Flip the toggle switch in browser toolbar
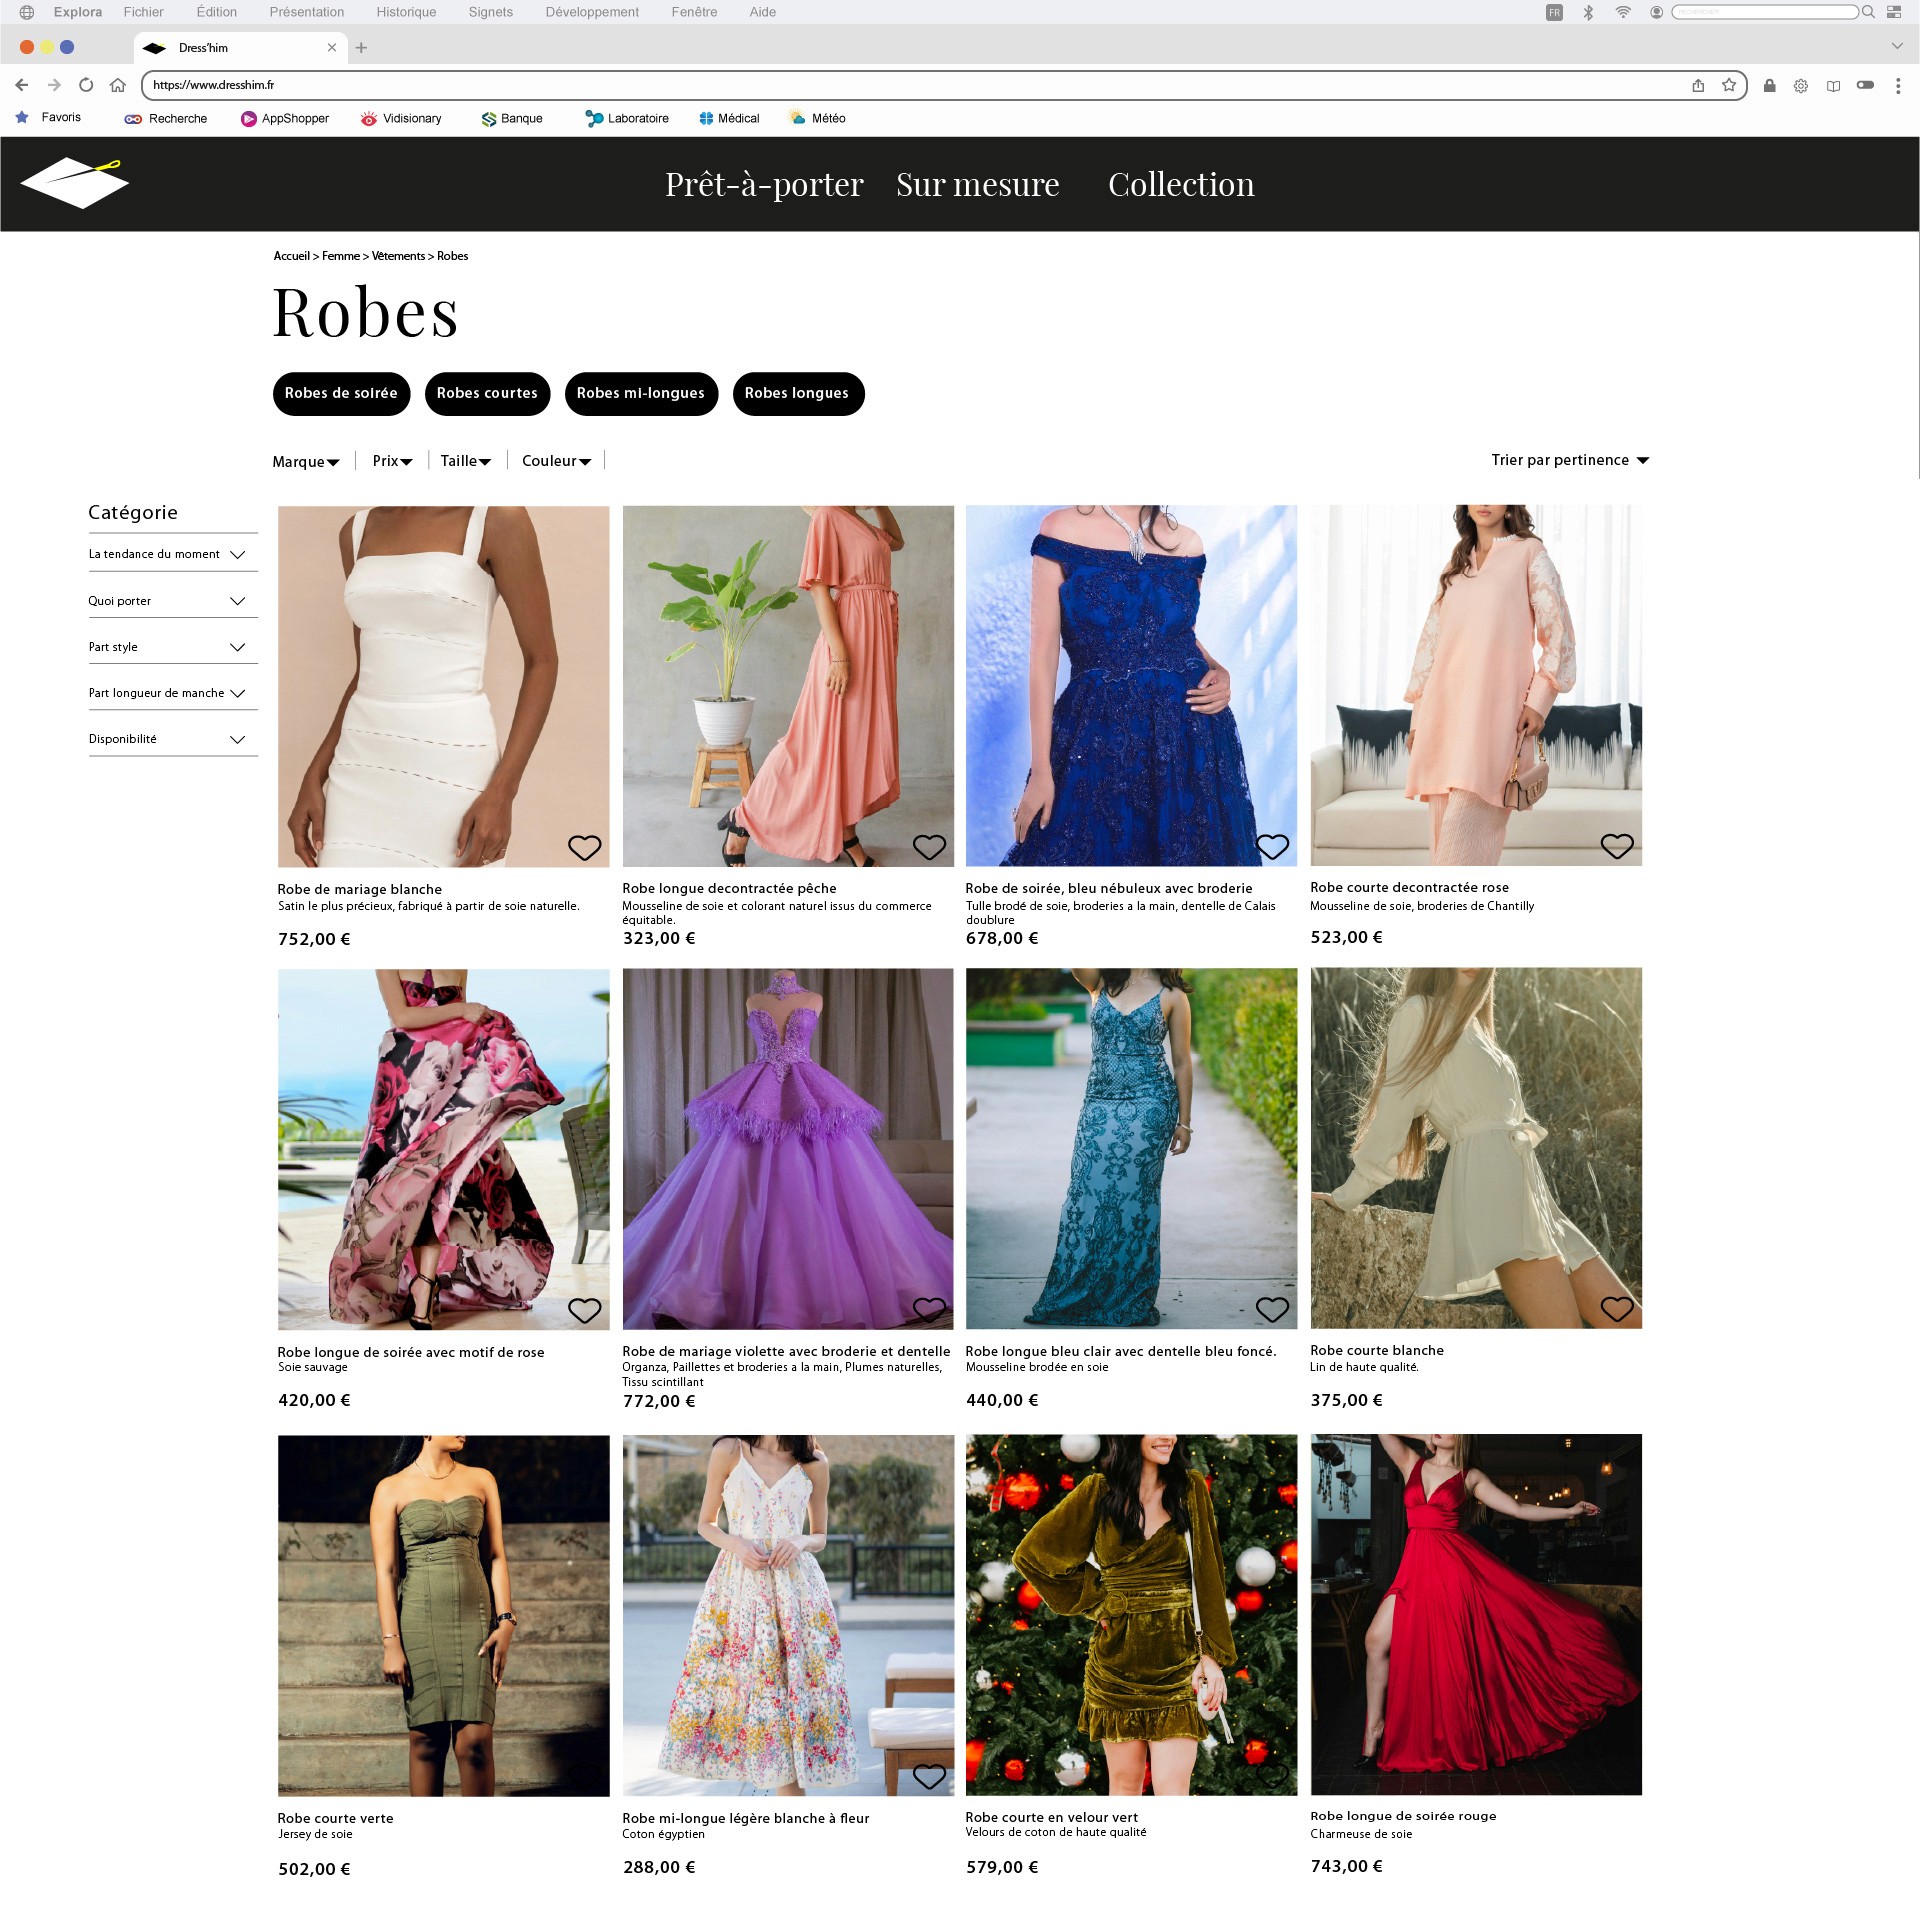Viewport: 1920px width, 1917px height. tap(1865, 85)
